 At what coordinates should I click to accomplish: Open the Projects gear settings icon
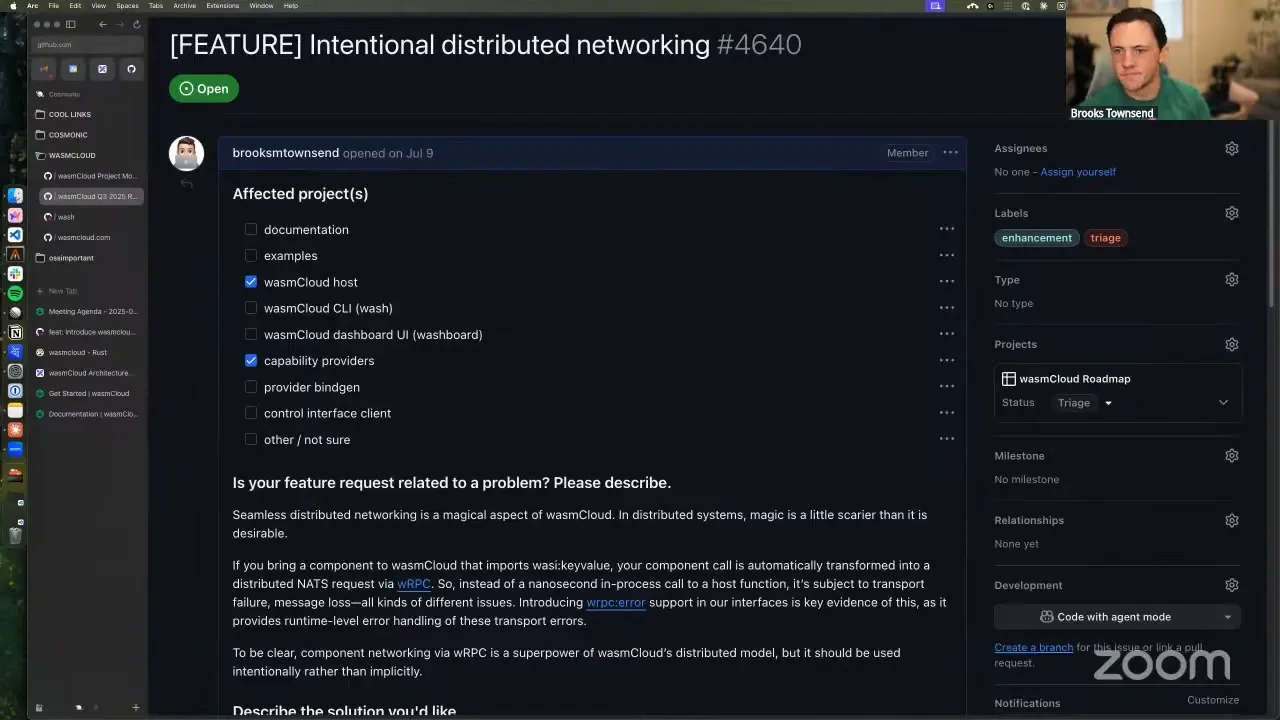point(1232,344)
